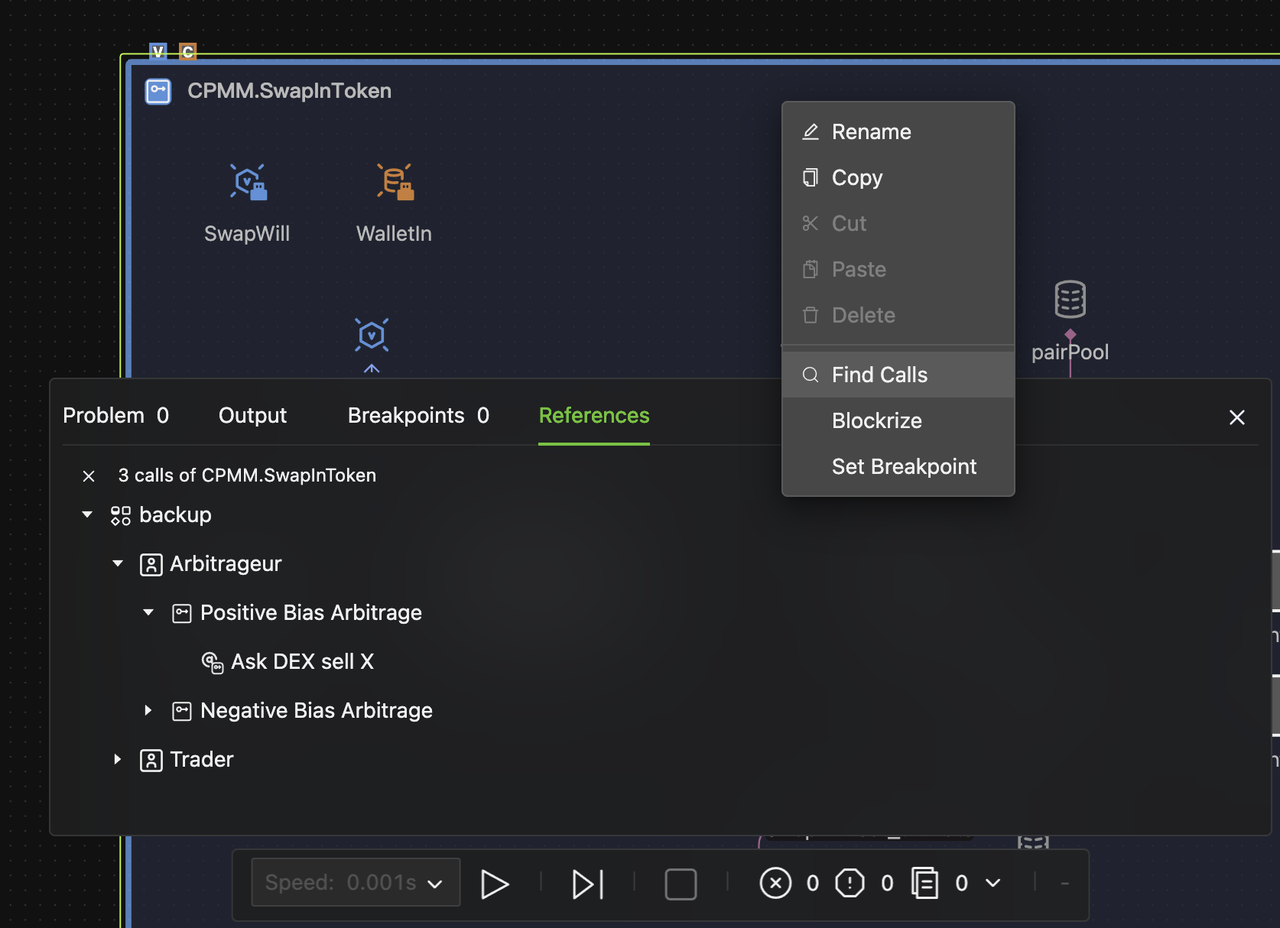Screen dimensions: 1280x928
Task: Open the Speed dropdown
Action: [355, 883]
